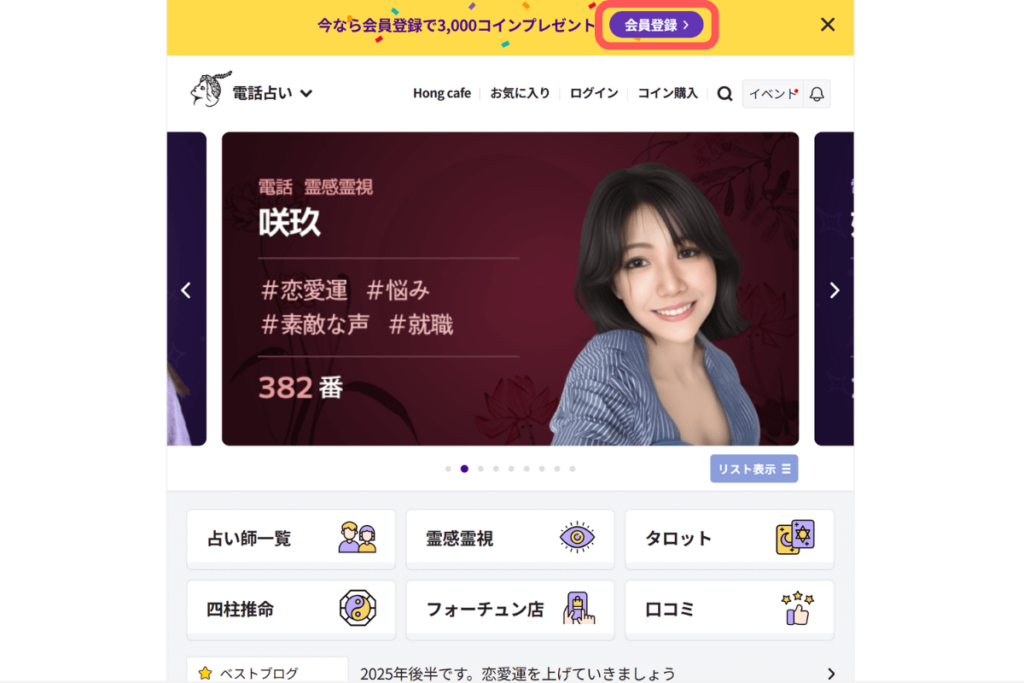
Task: Open ログイン in the top menu
Action: (x=594, y=93)
